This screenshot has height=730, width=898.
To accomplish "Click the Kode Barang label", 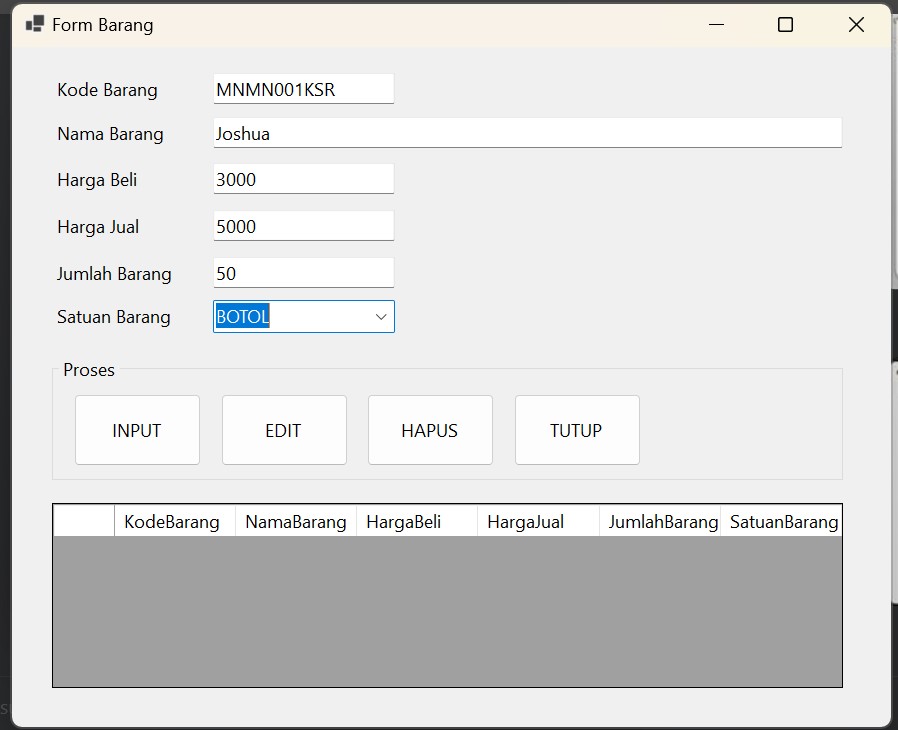I will click(x=107, y=90).
